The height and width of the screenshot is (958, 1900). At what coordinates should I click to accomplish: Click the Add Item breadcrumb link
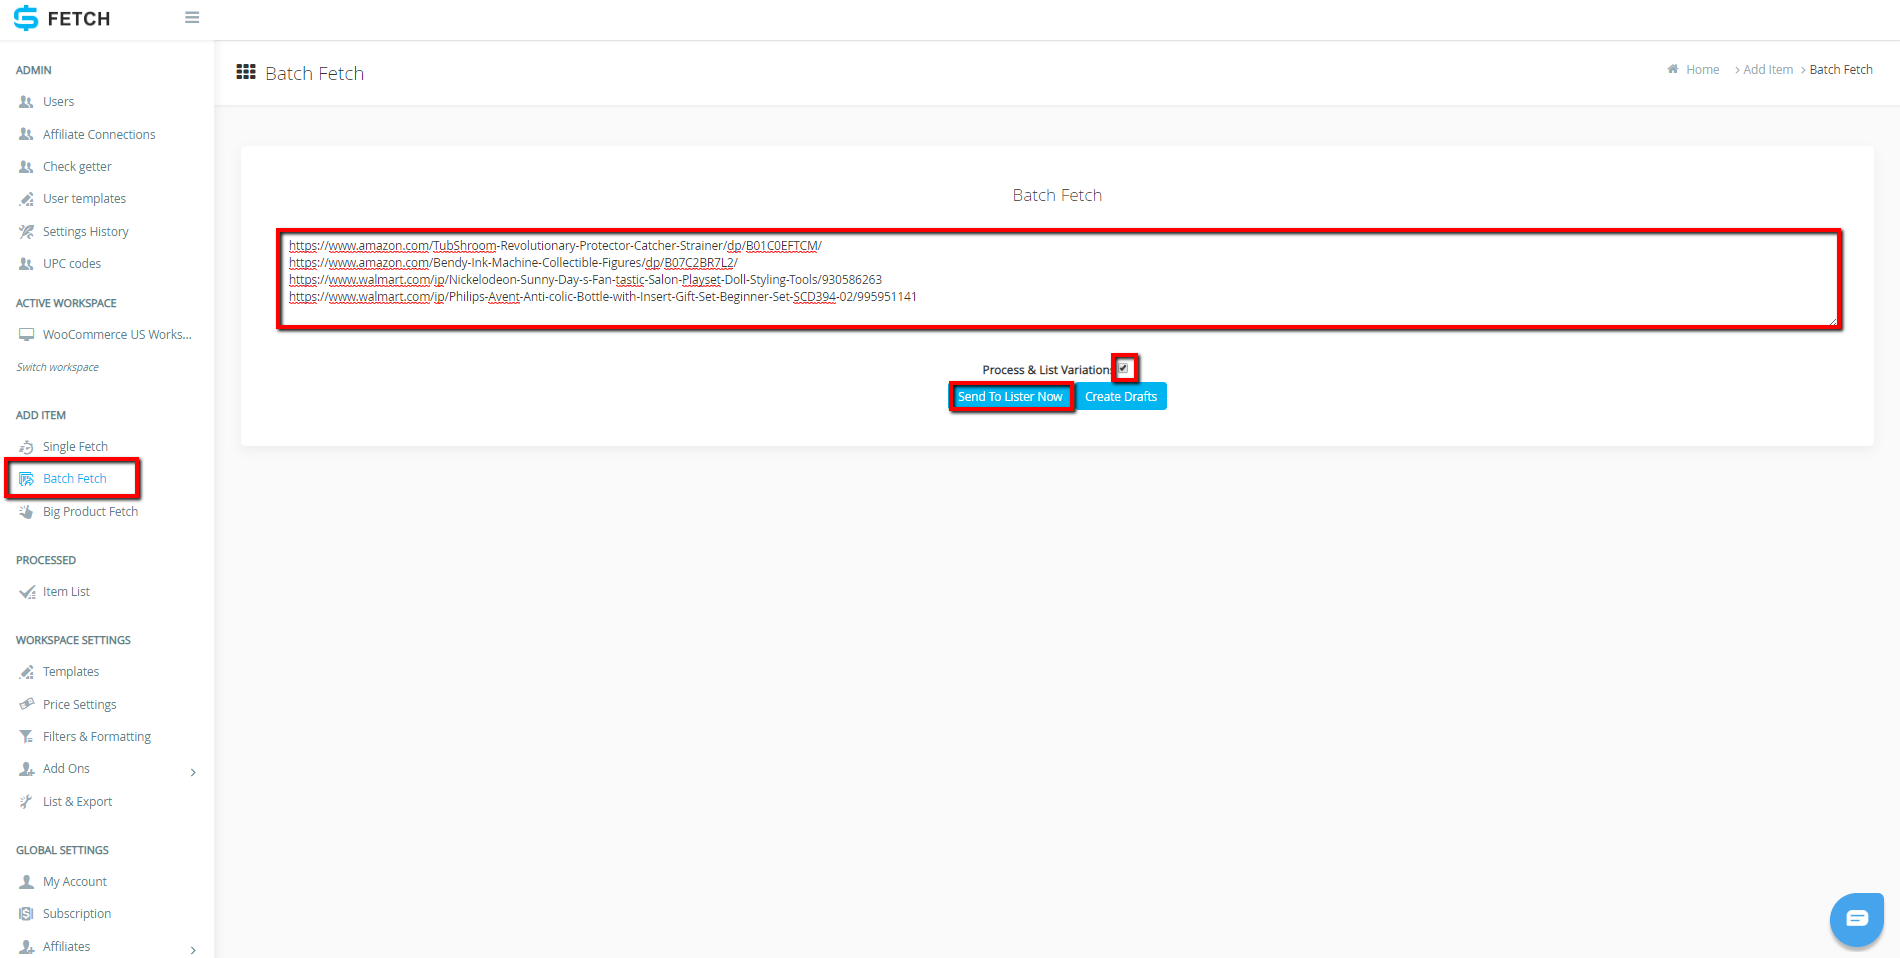point(1768,70)
